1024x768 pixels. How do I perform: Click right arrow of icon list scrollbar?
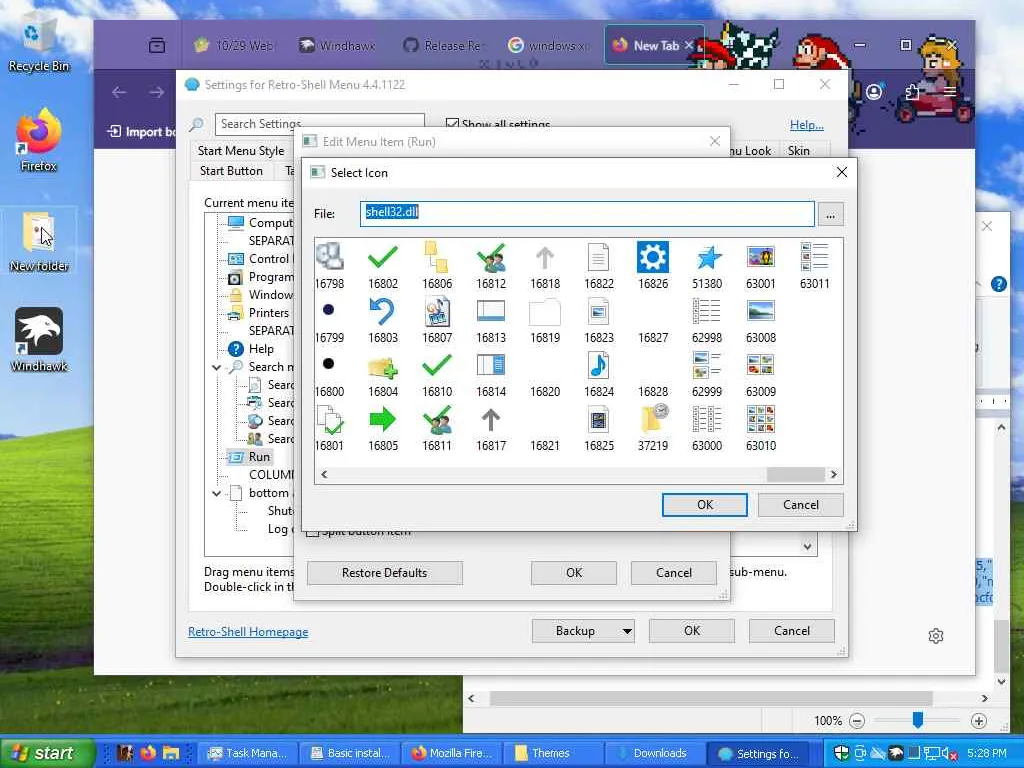(834, 475)
